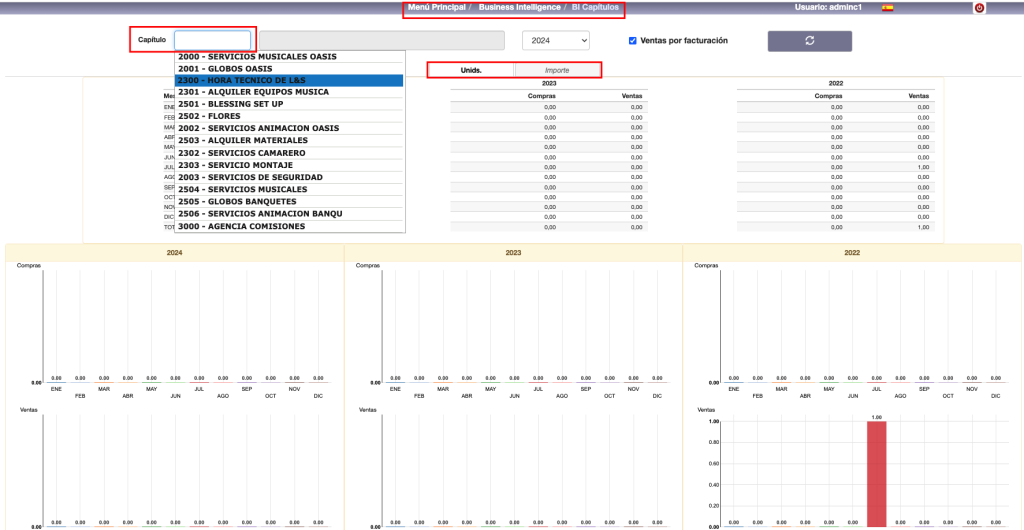The width and height of the screenshot is (1024, 530).
Task: Click the Capítulo input field
Action: coord(212,40)
